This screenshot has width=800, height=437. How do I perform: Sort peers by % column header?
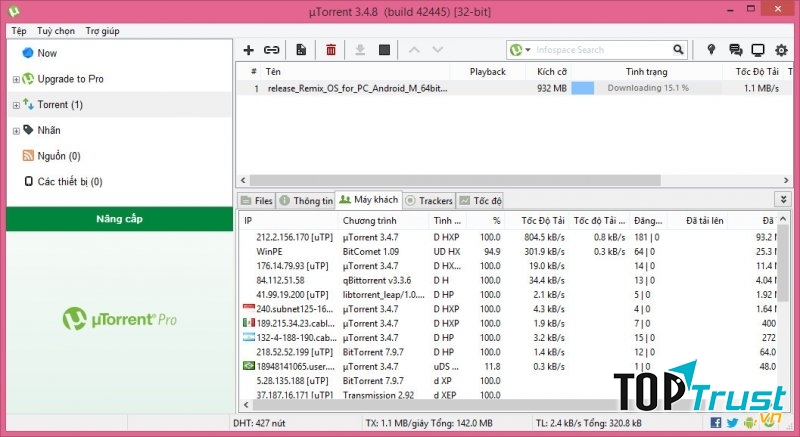[x=496, y=221]
